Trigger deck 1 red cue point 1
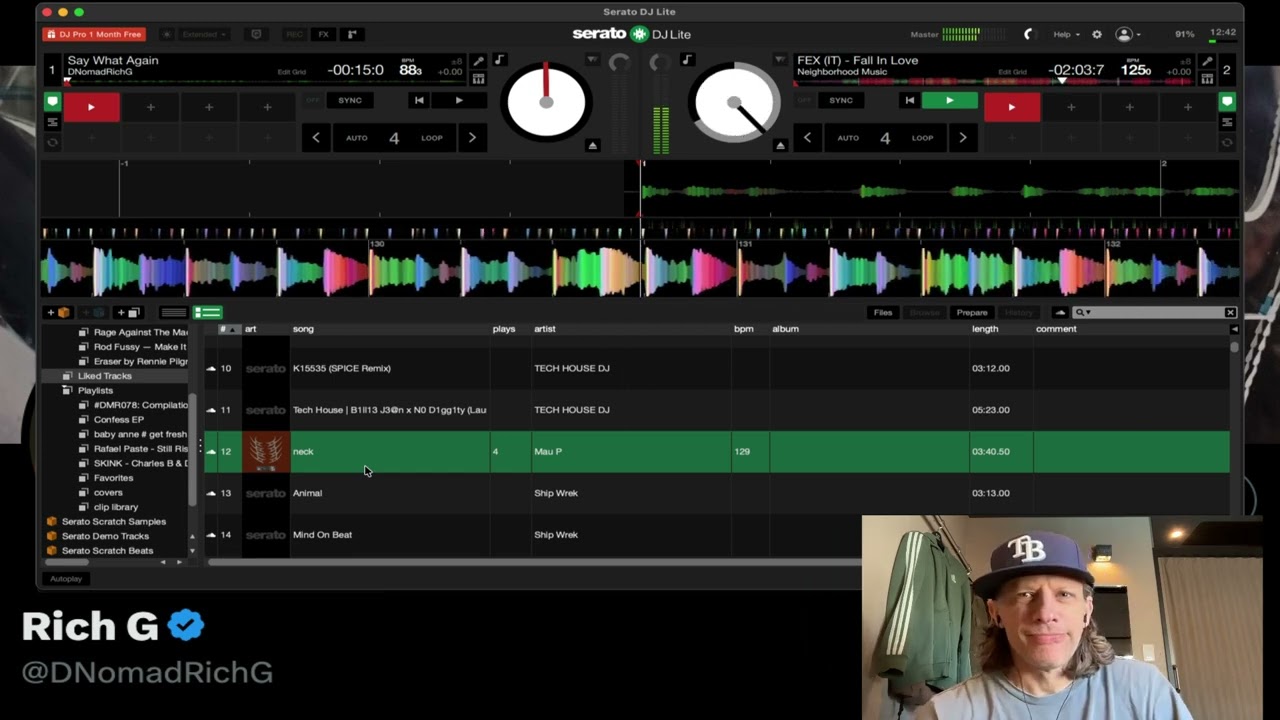This screenshot has height=720, width=1280. pyautogui.click(x=91, y=107)
